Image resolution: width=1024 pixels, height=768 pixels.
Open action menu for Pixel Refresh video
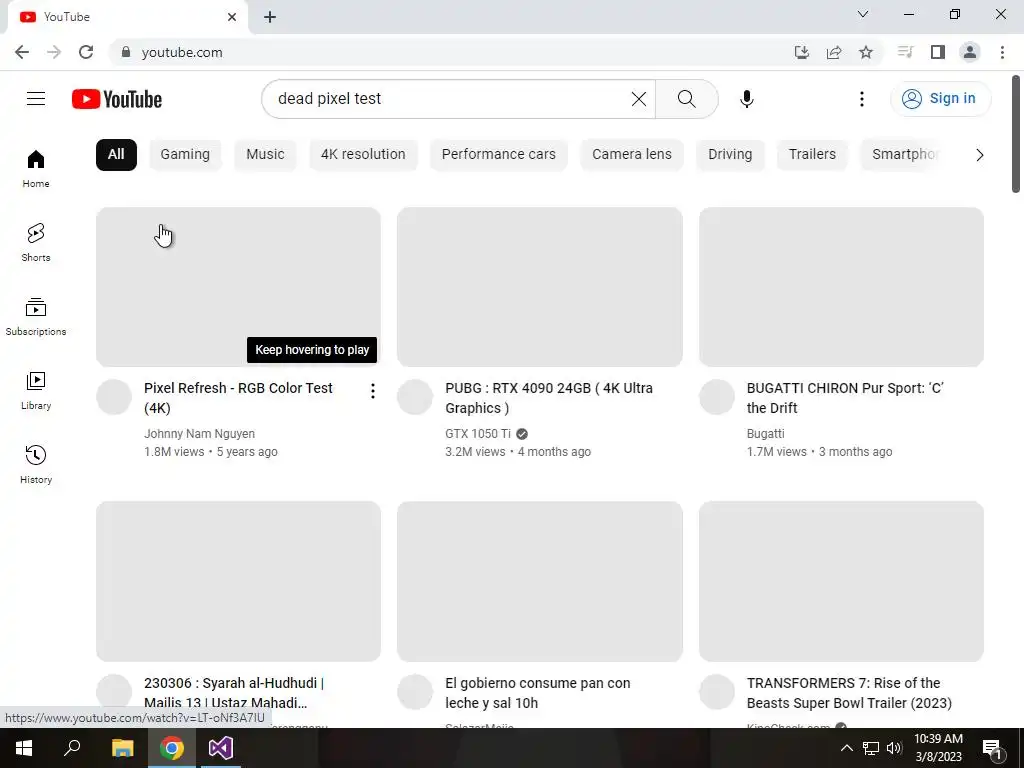pos(372,391)
